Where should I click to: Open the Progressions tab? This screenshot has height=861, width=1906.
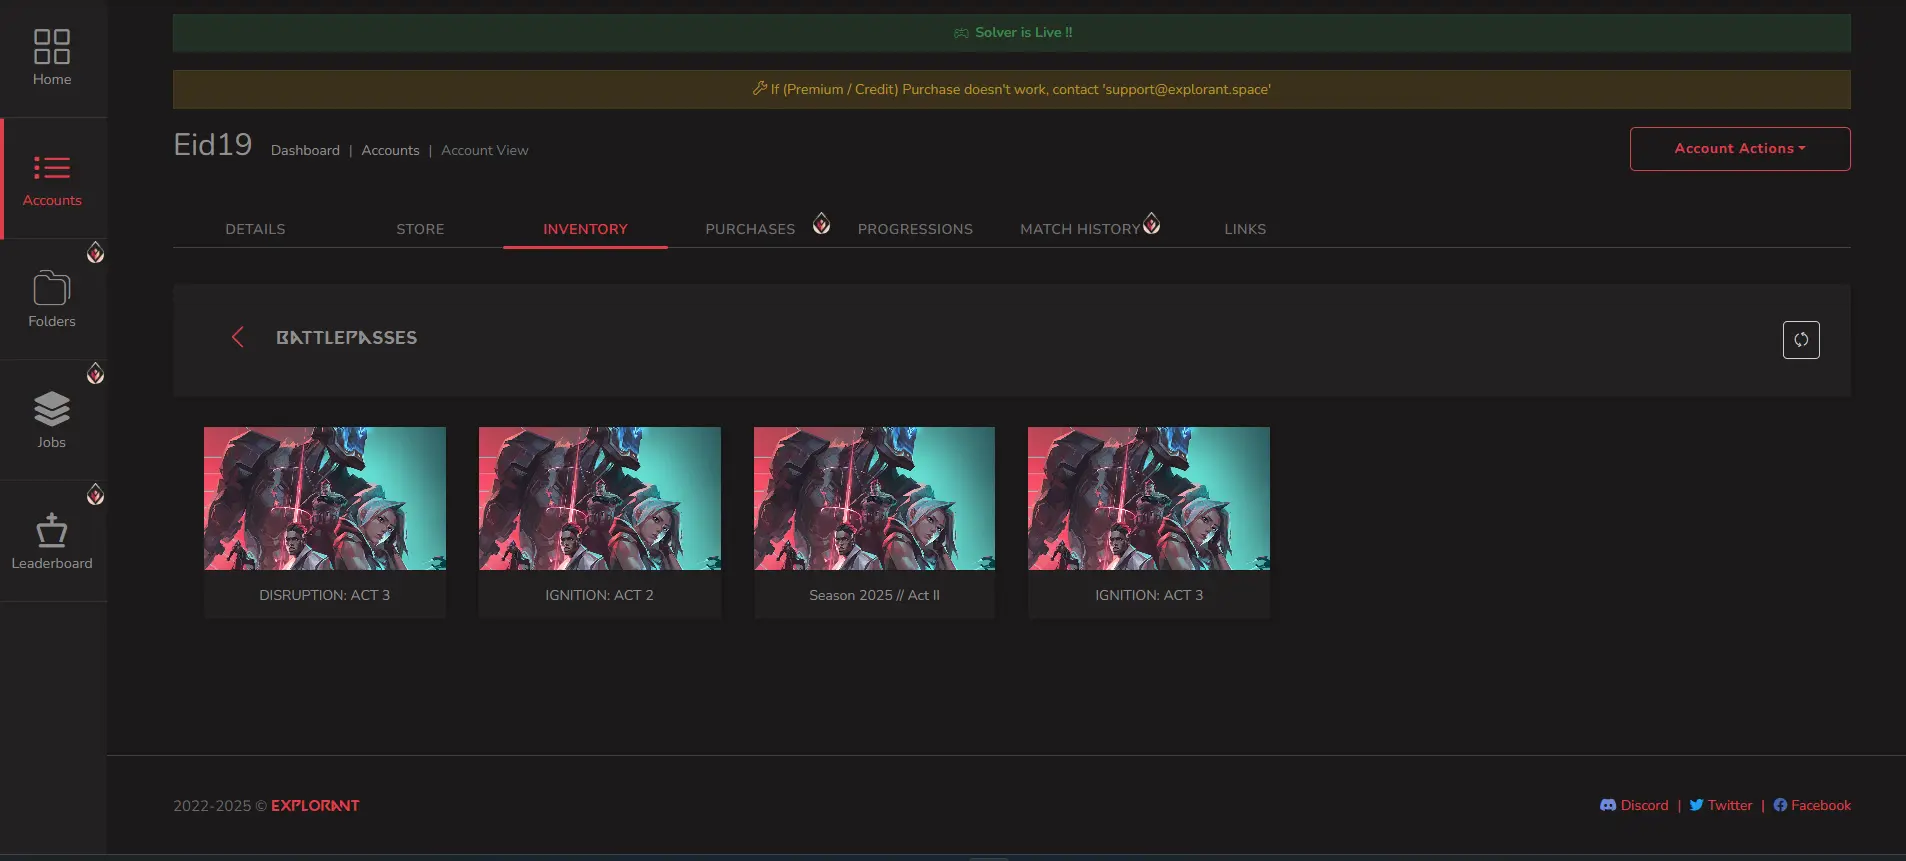tap(915, 229)
